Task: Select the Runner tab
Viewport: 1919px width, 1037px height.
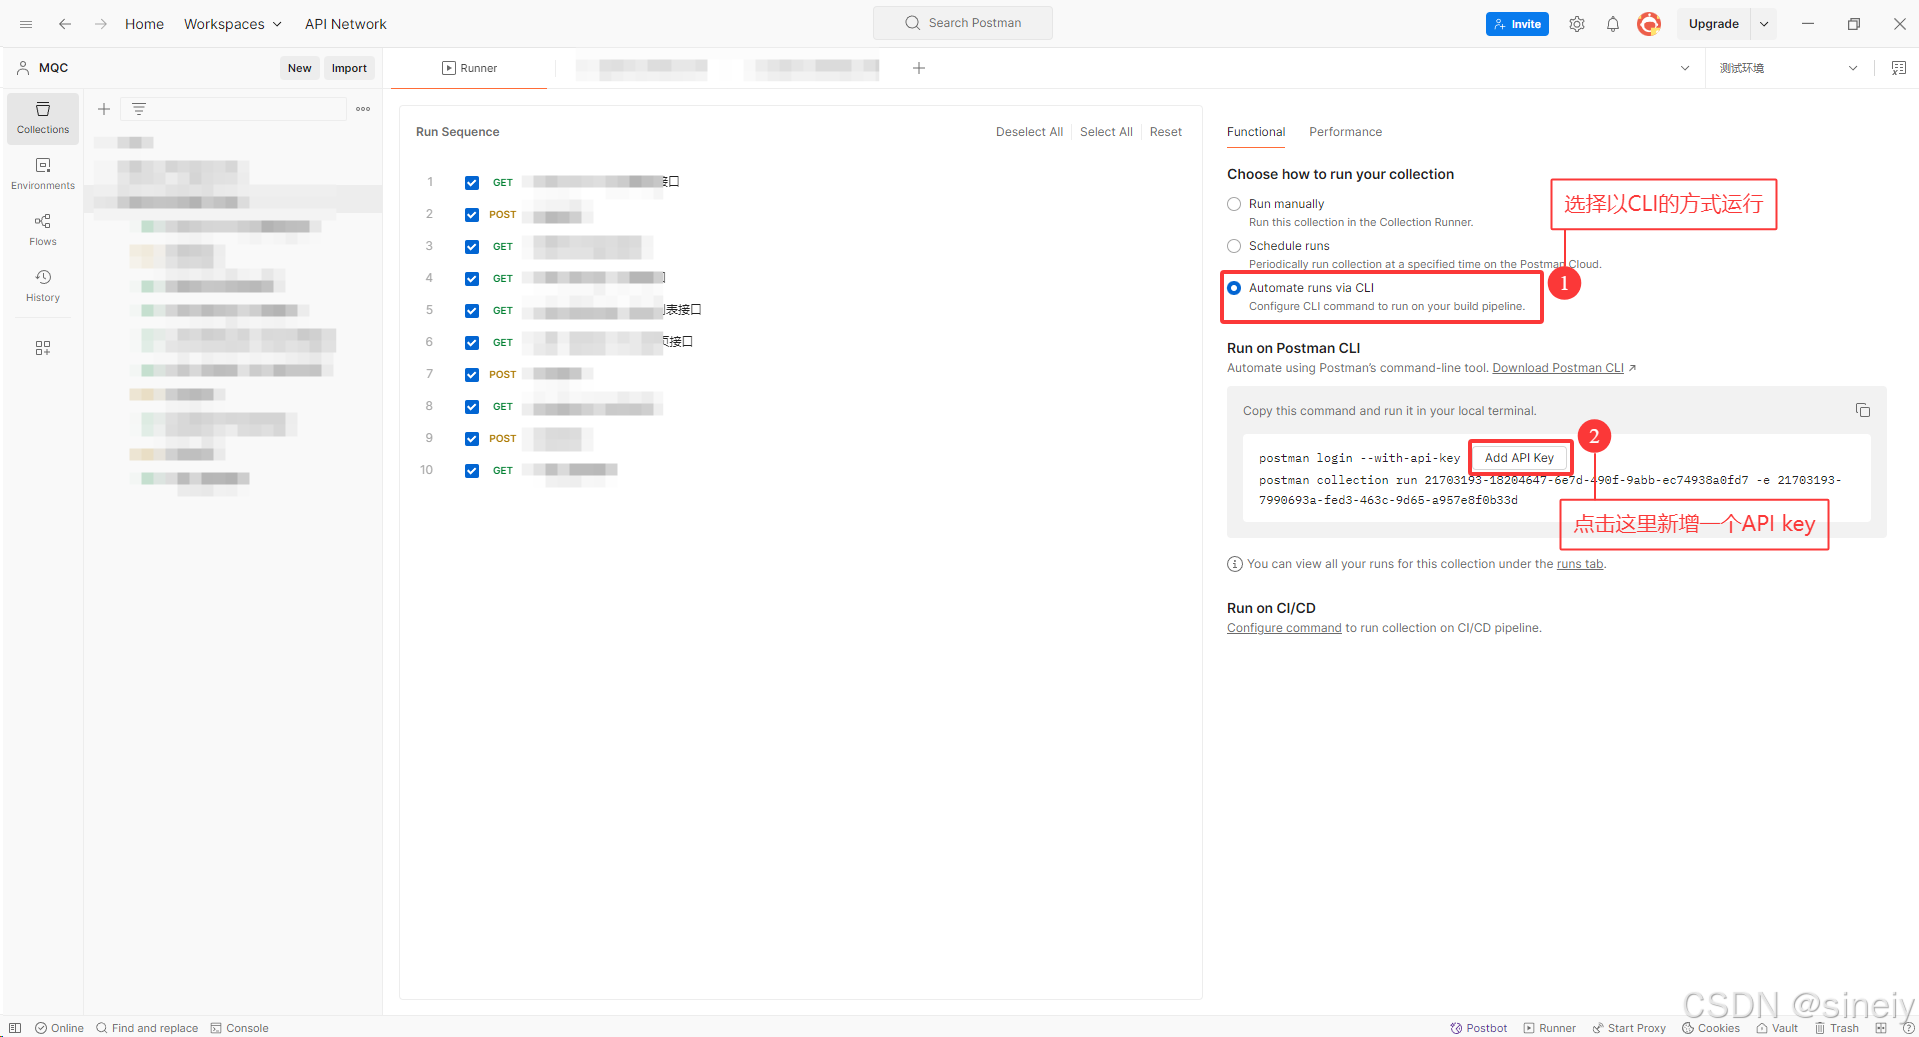Action: click(469, 68)
